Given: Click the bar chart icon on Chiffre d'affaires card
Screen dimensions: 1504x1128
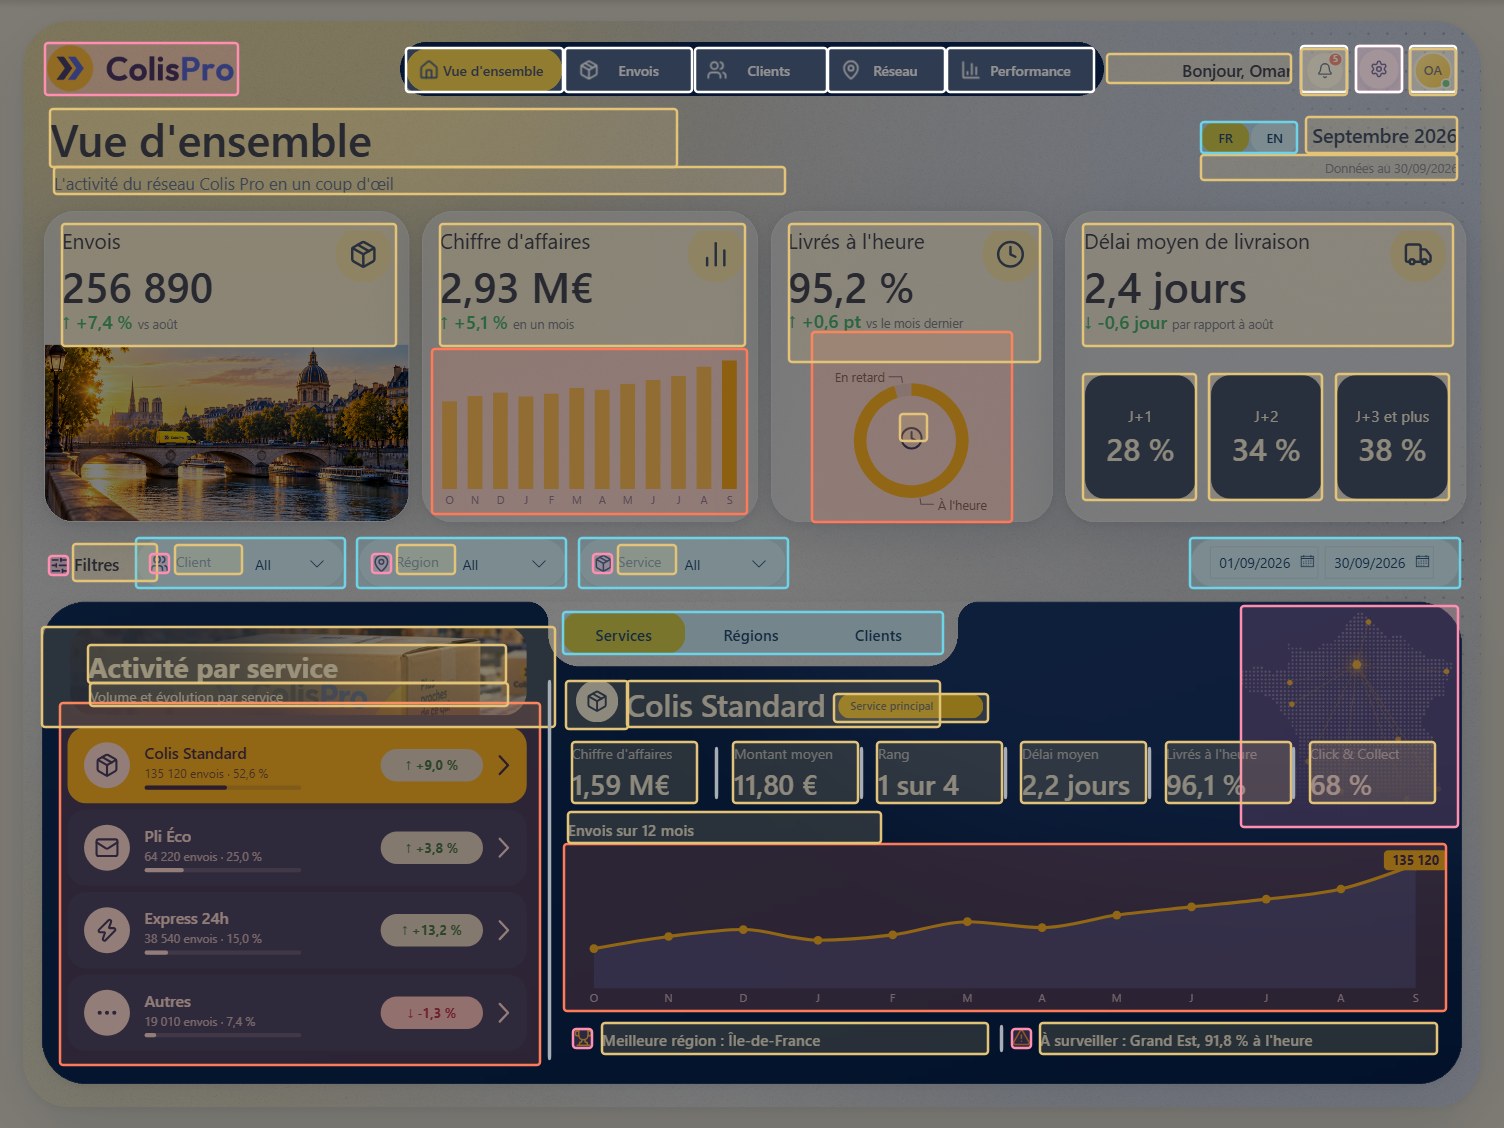Looking at the screenshot, I should tap(716, 254).
